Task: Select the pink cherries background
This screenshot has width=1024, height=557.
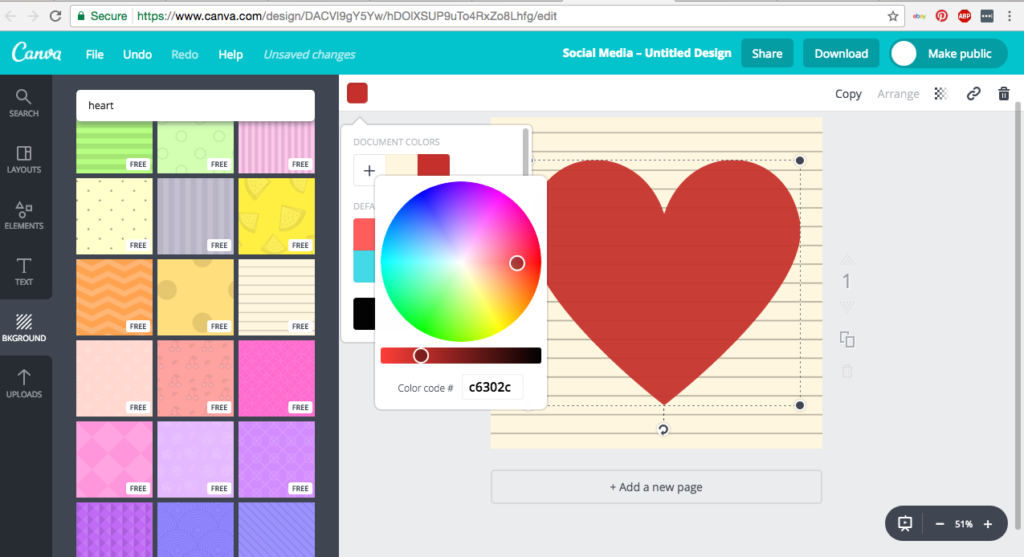Action: [x=195, y=378]
